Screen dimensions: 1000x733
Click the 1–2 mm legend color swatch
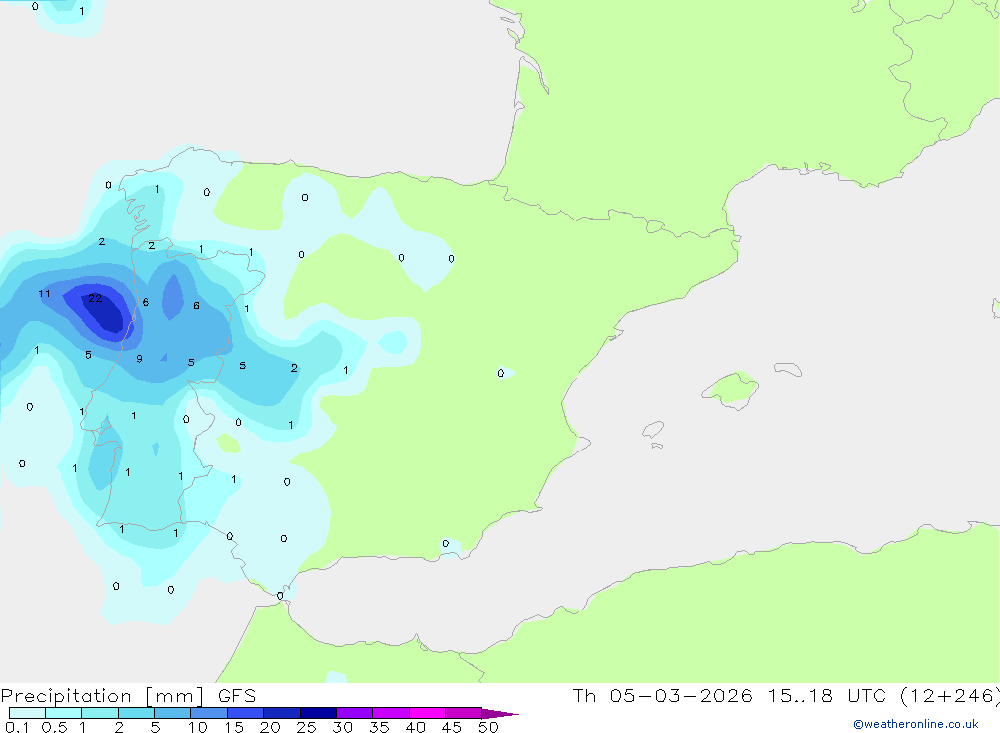click(99, 713)
